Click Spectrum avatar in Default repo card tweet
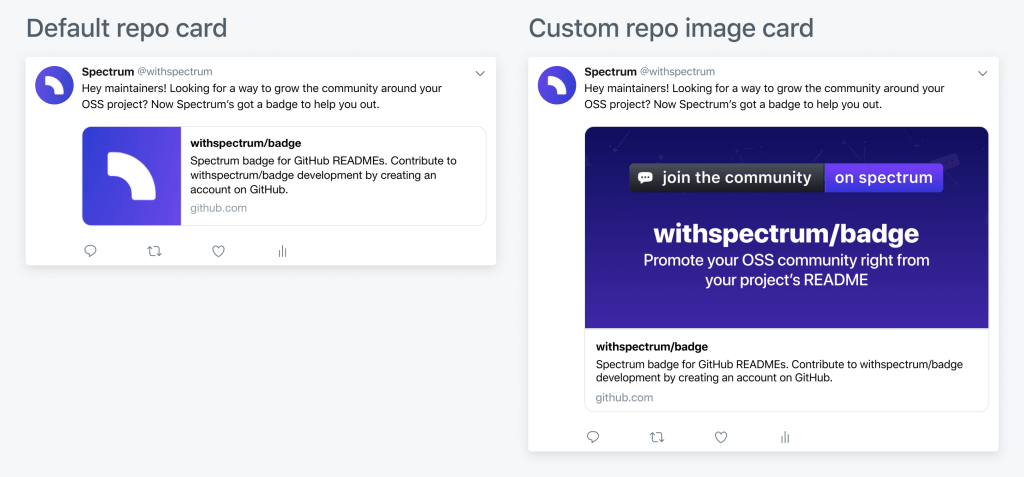This screenshot has width=1024, height=477. tap(54, 86)
